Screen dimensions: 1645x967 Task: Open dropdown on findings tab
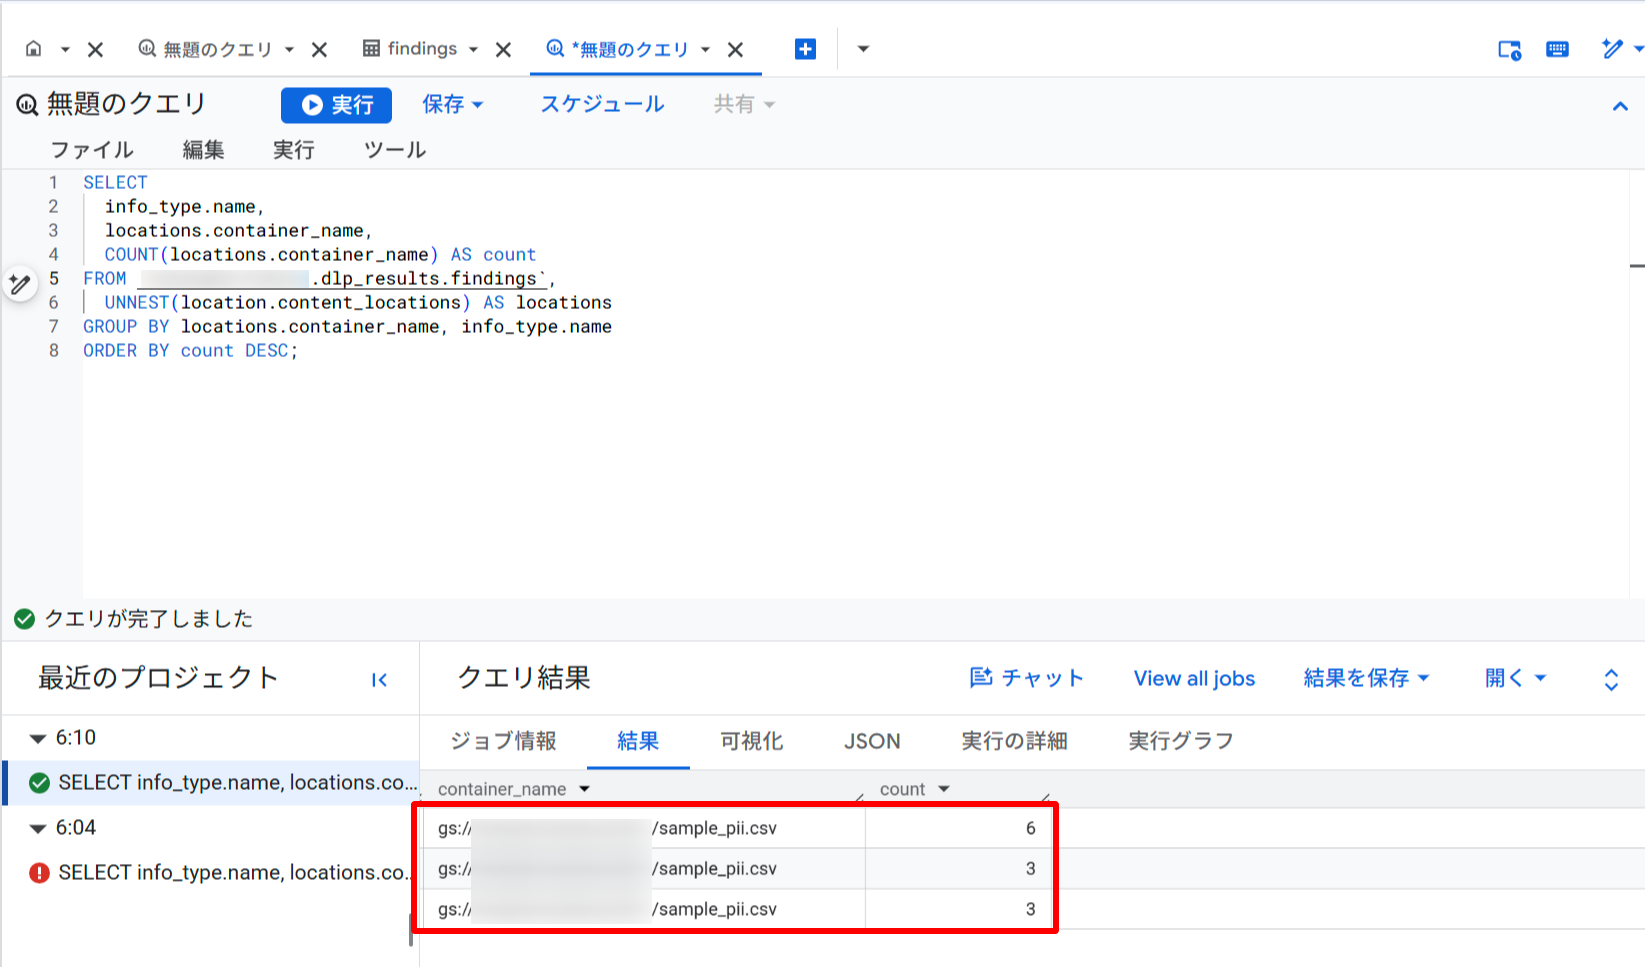[x=473, y=49]
